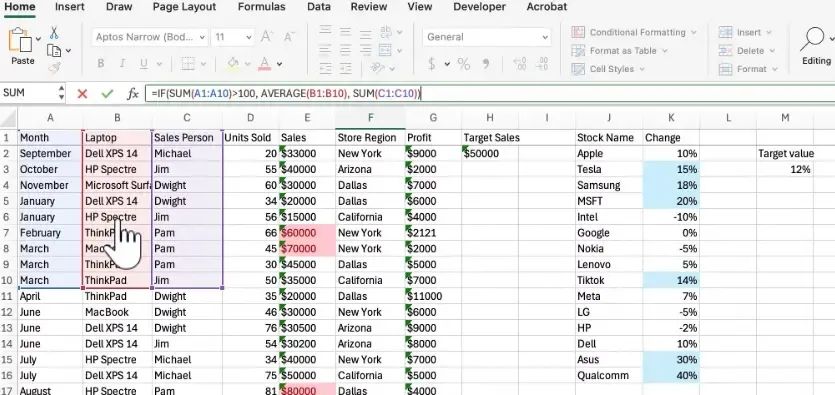Open font color red A swatch
The image size is (835, 395).
265,64
